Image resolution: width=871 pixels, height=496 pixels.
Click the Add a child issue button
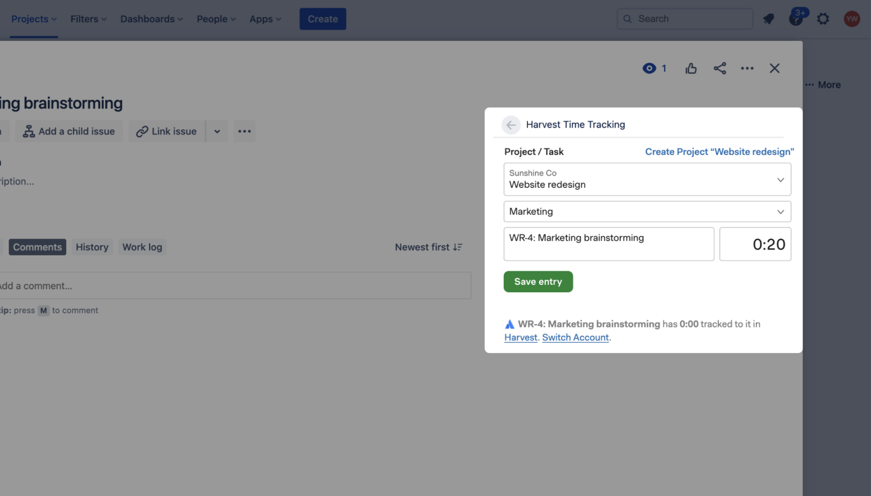click(69, 132)
